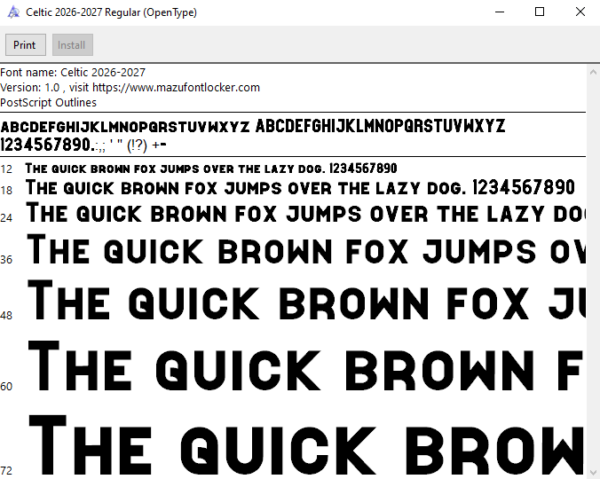Click the 24 point sample sentence
Screen dimensions: 600x479
point(306,213)
